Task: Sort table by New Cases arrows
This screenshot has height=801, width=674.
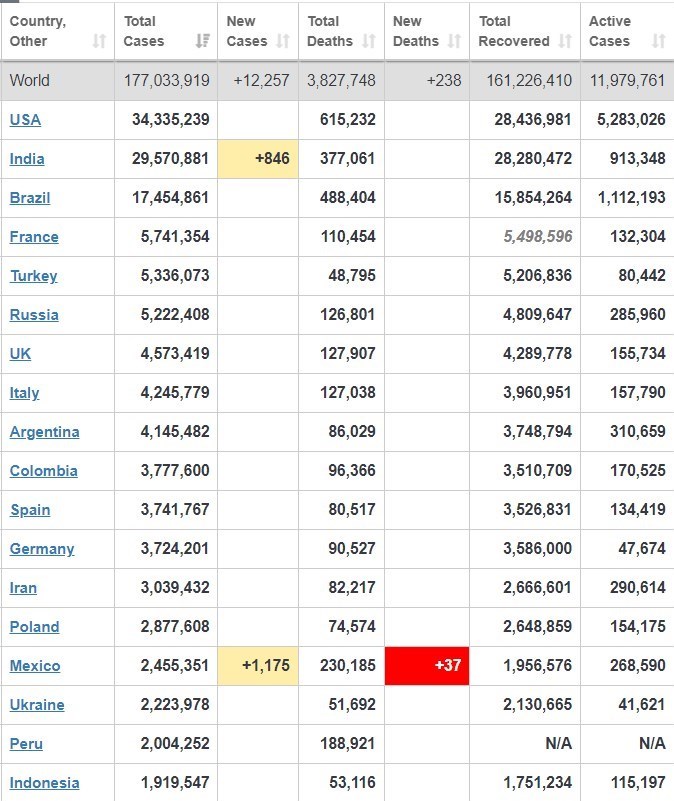Action: tap(283, 41)
